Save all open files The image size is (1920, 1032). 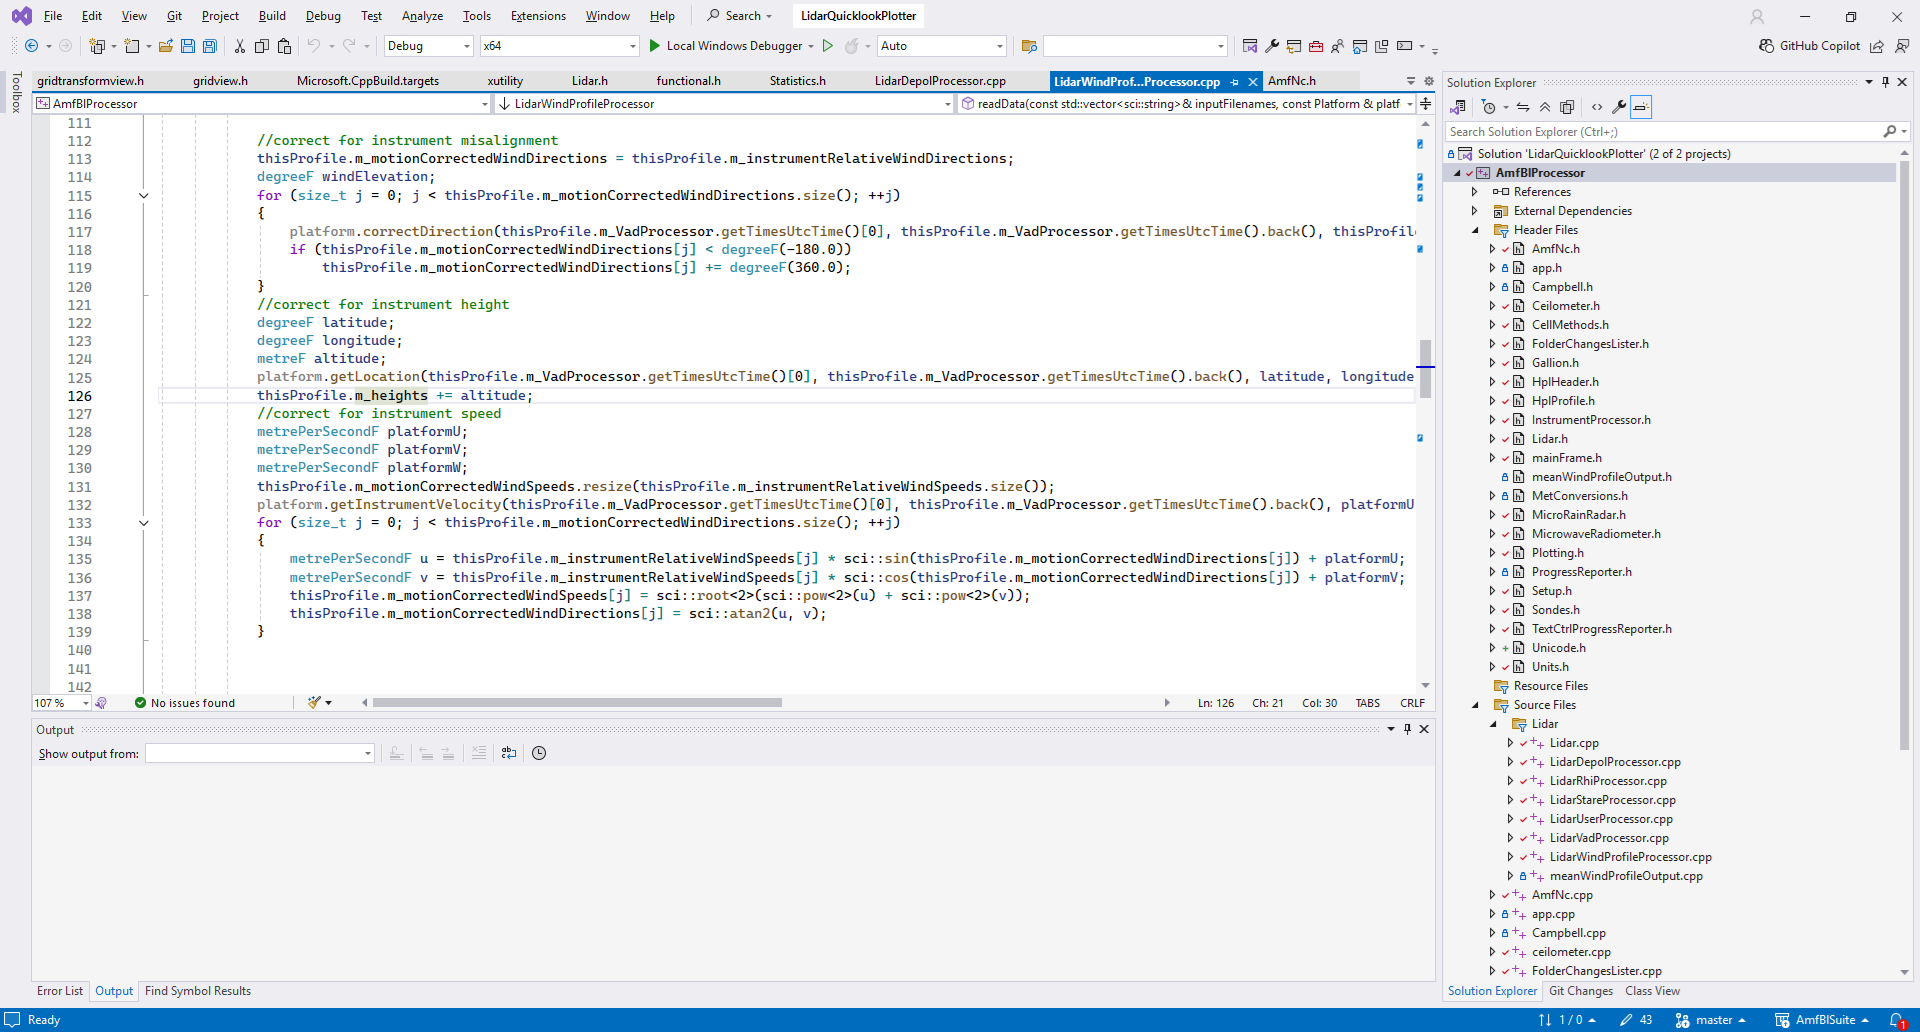click(x=209, y=45)
